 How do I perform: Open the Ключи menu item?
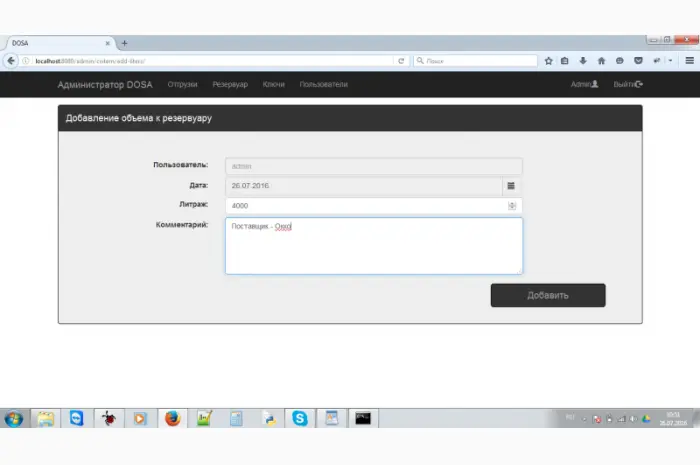coord(274,84)
